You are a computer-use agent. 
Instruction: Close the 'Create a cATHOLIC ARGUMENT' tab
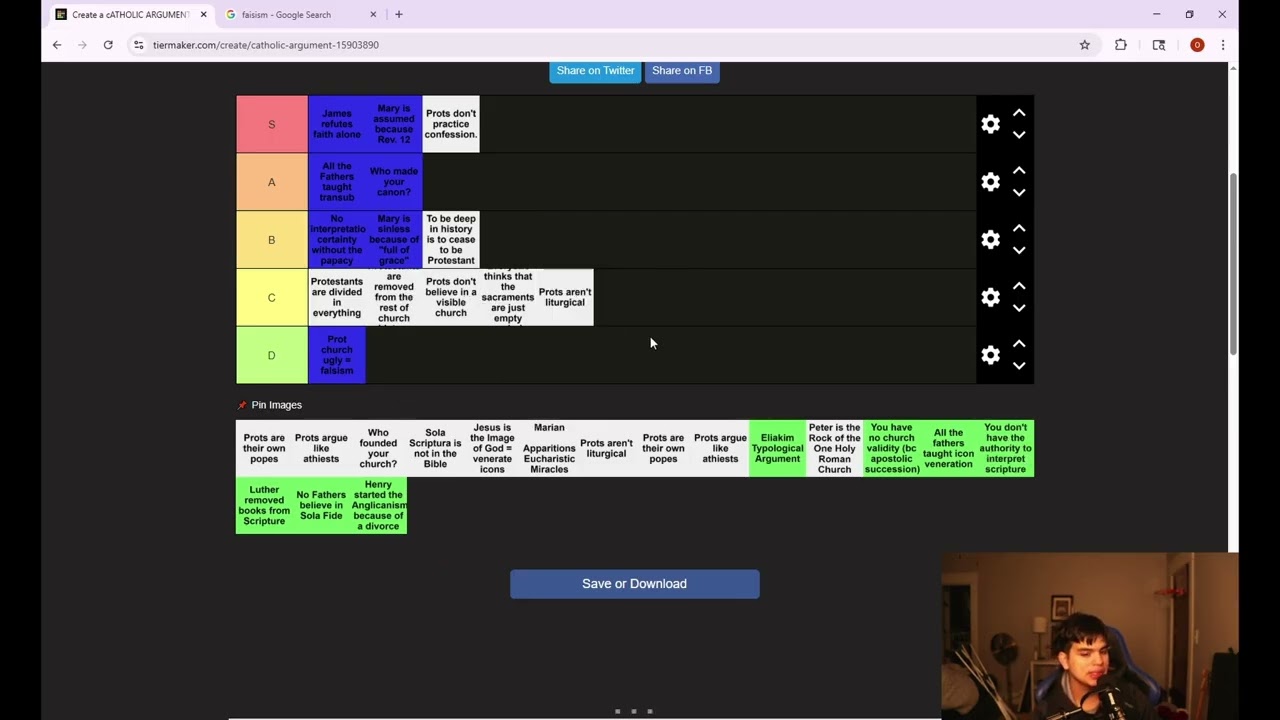tap(203, 14)
